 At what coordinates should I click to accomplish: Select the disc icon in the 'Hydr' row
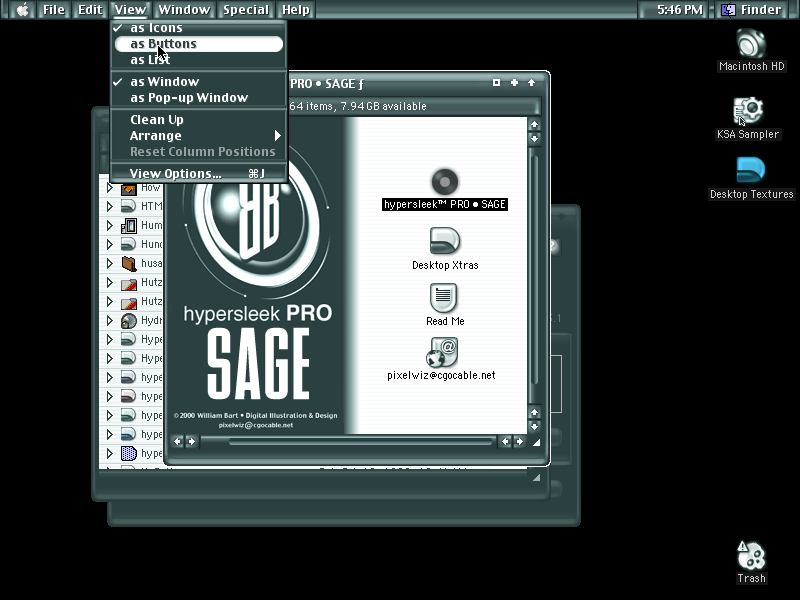129,320
